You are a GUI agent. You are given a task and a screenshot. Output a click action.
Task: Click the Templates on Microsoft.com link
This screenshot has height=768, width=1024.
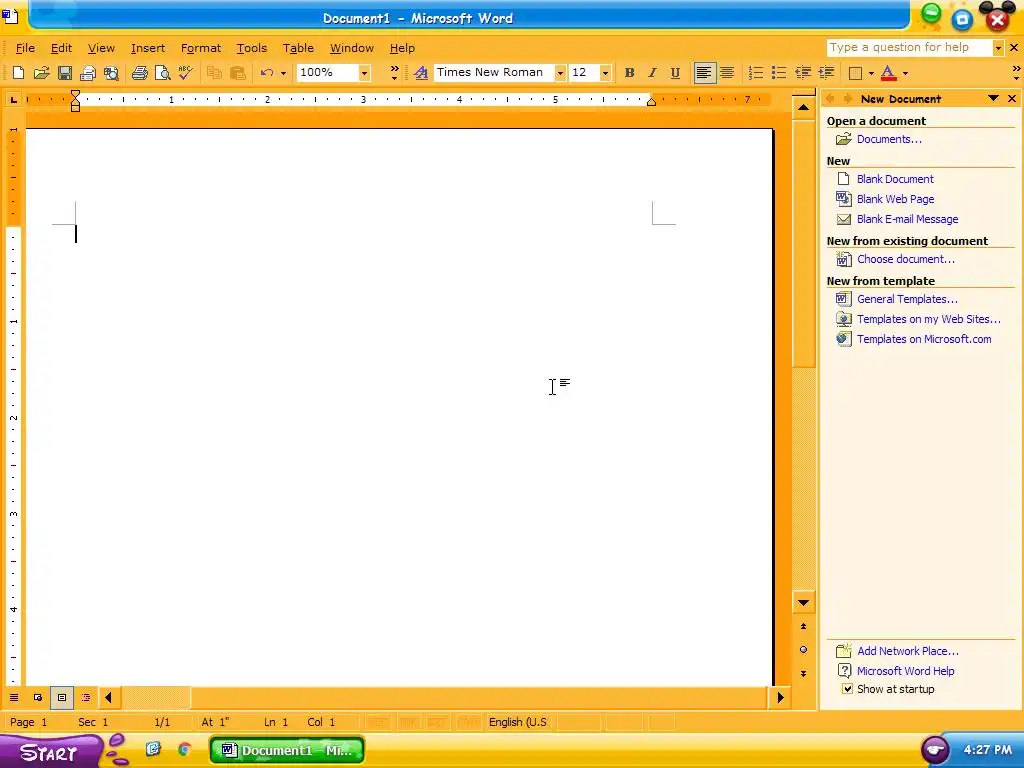pyautogui.click(x=924, y=339)
